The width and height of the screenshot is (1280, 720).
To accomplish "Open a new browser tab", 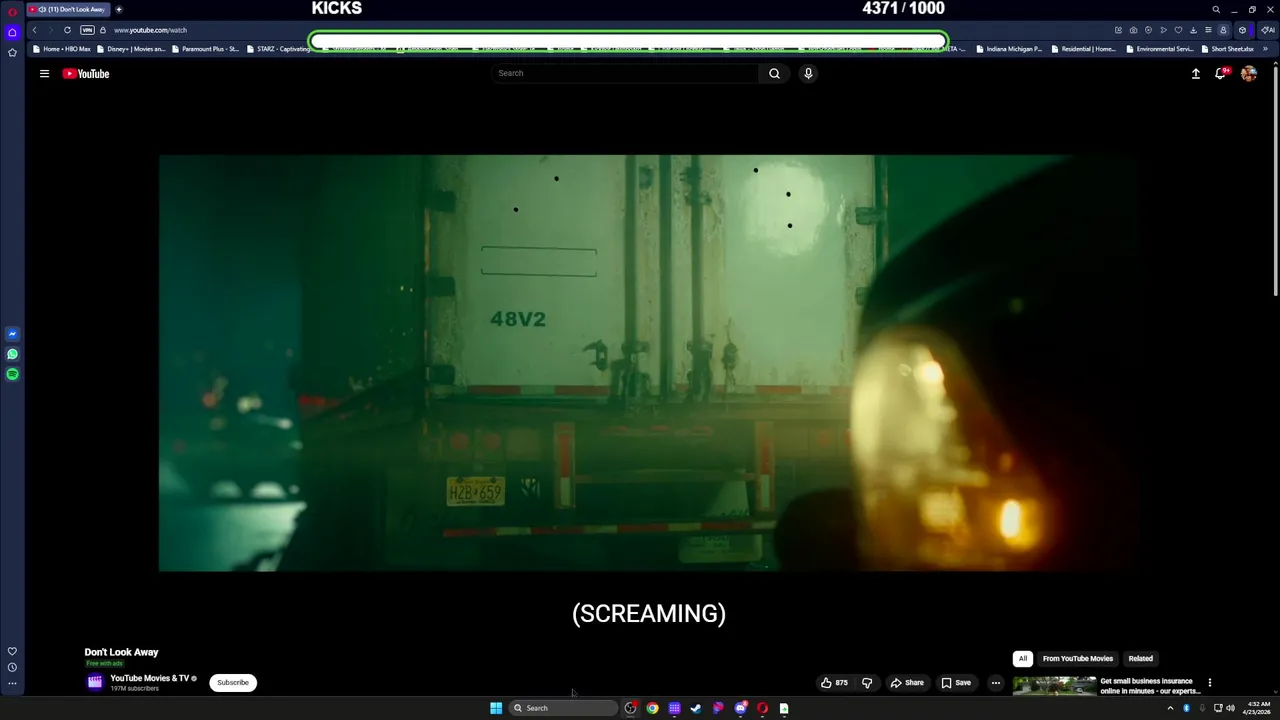I will coord(119,9).
